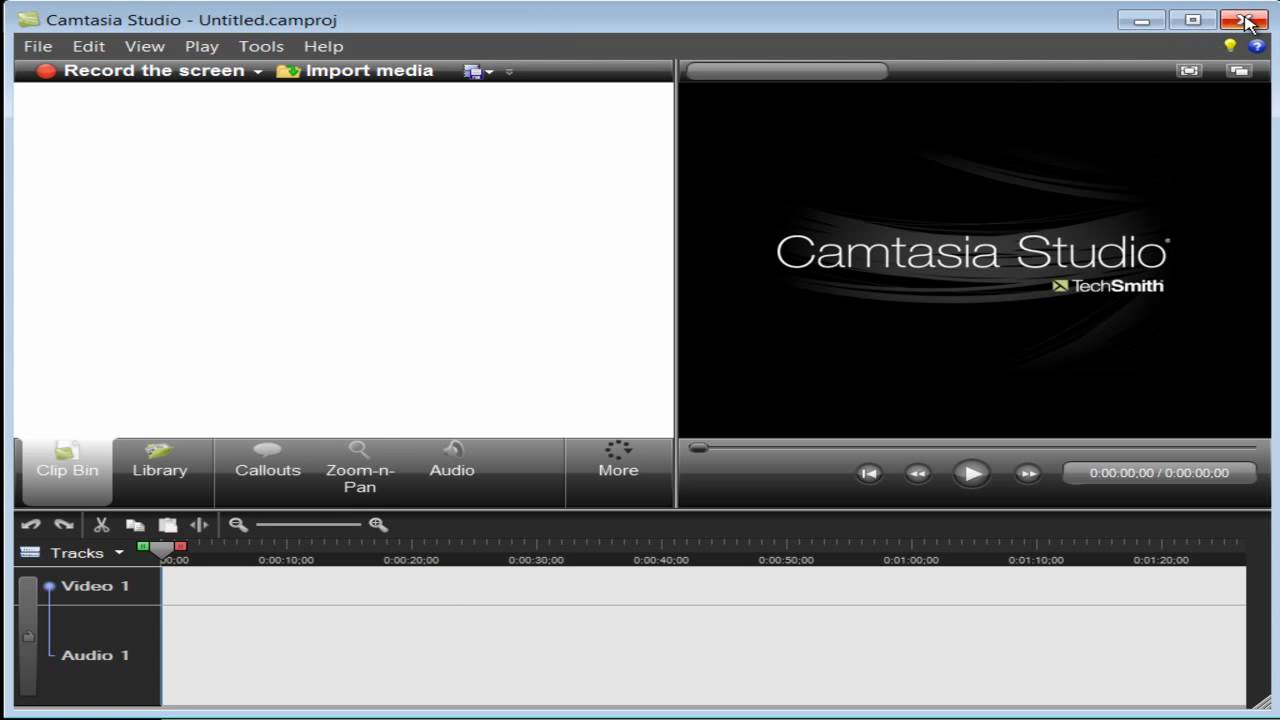Open the File menu
The image size is (1280, 720).
pos(38,46)
